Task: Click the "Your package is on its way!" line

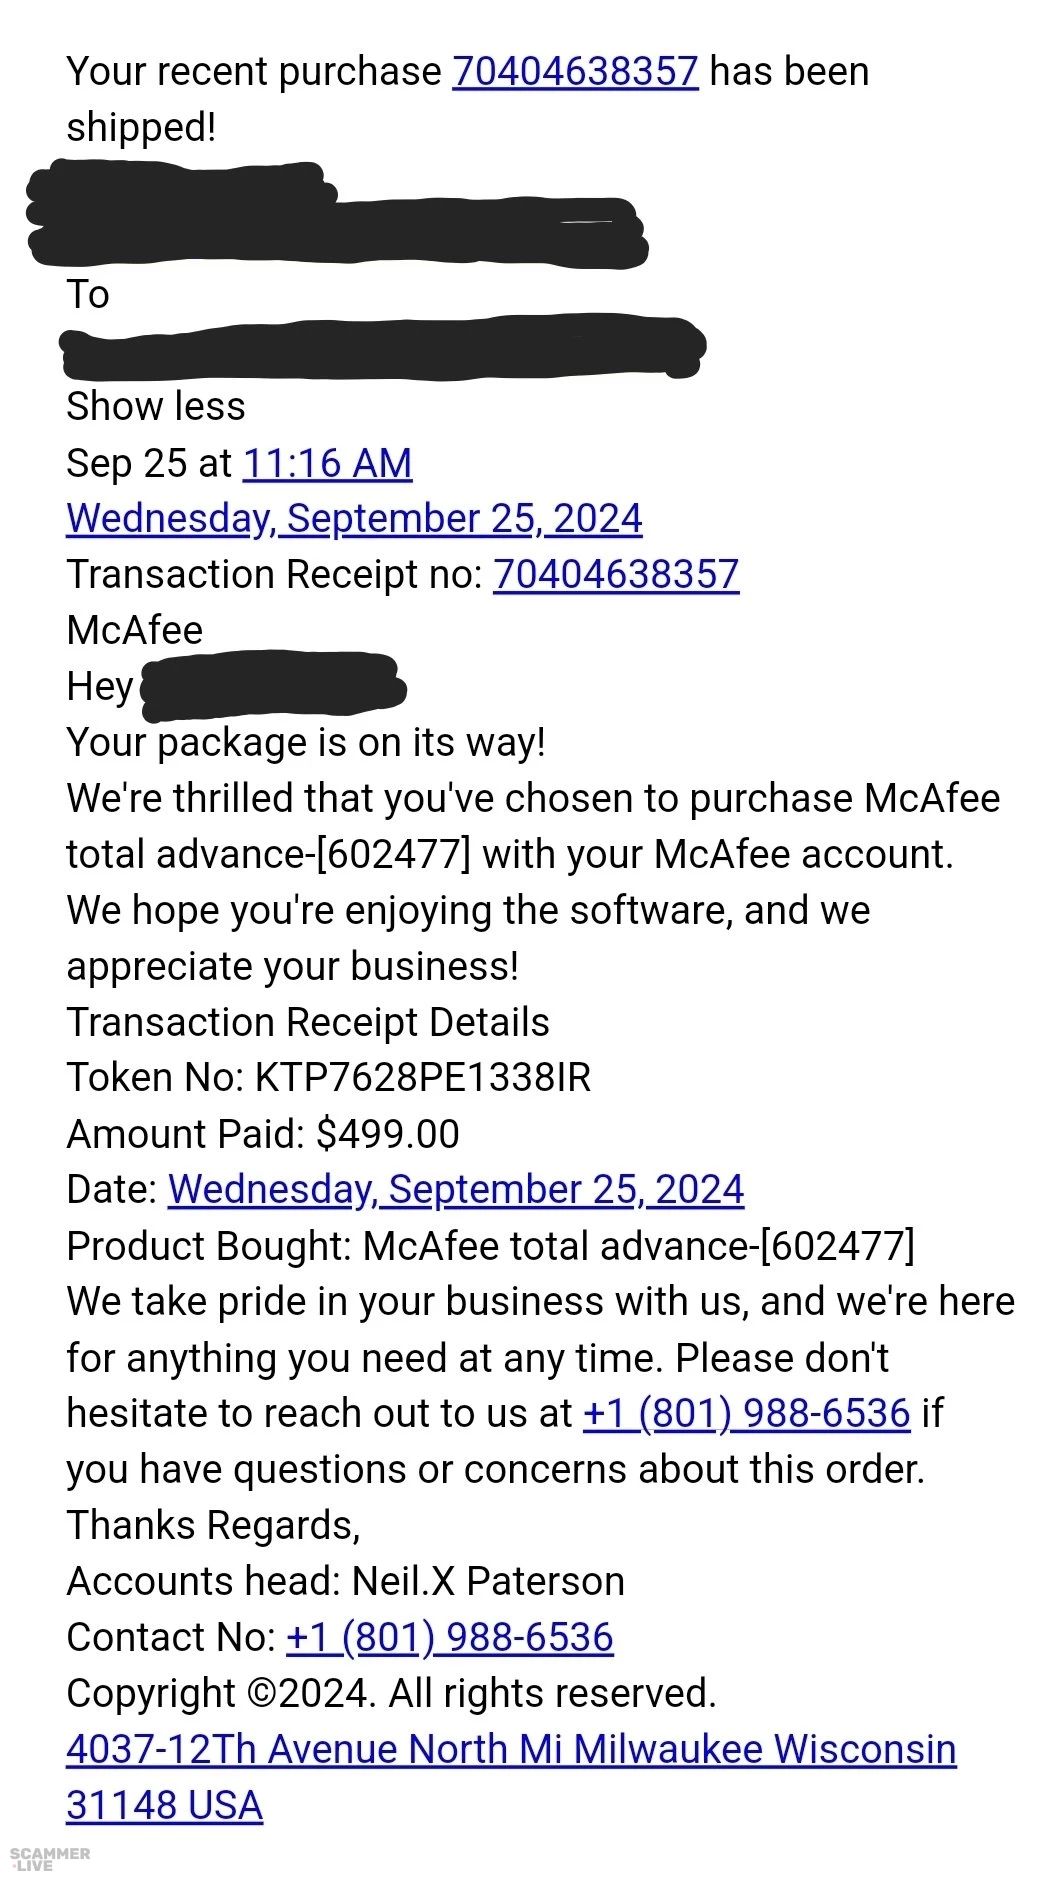Action: coord(305,743)
